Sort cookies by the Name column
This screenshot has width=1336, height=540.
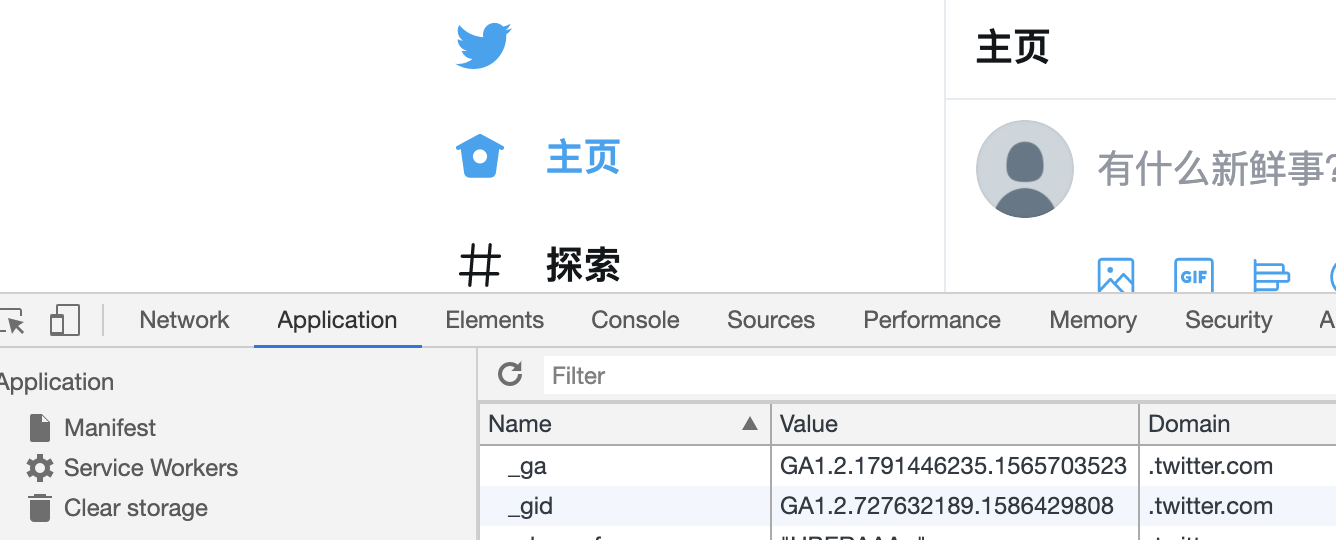(624, 424)
